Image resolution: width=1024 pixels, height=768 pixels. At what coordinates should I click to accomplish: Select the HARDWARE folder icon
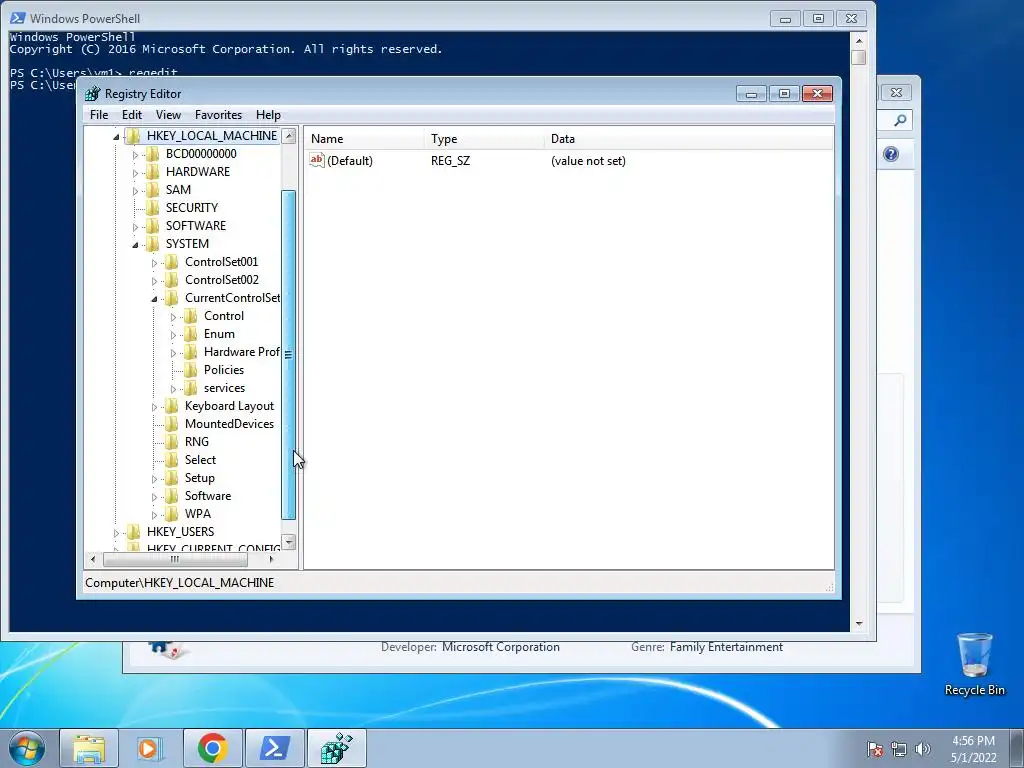152,172
